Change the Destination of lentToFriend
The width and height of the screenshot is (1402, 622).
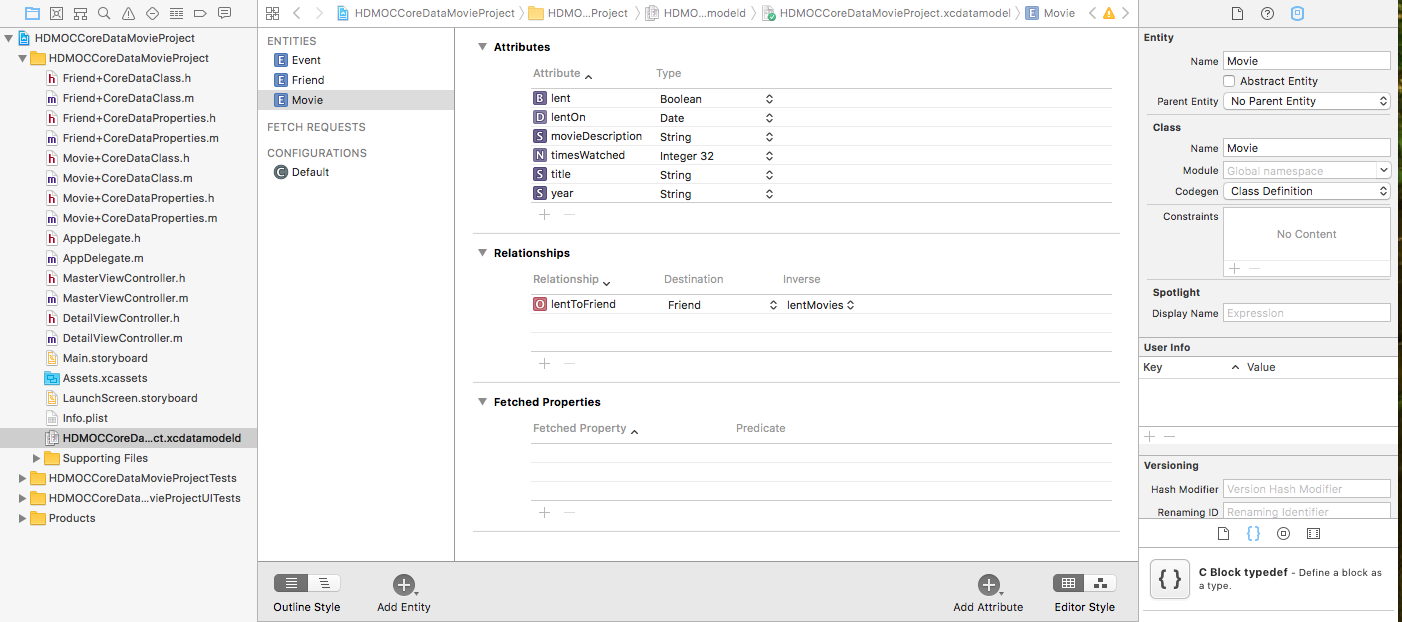pyautogui.click(x=722, y=305)
